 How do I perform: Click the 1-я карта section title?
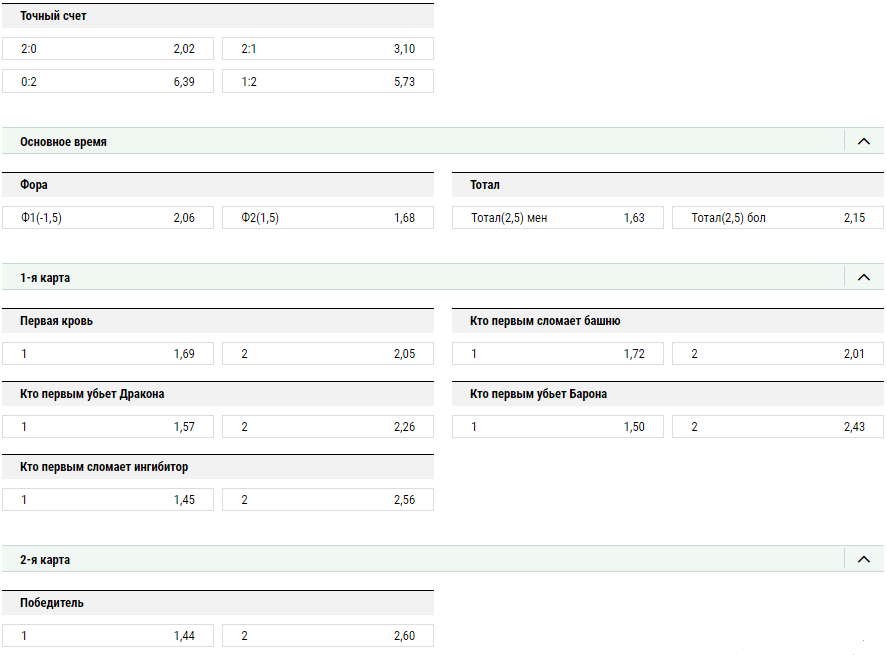(x=45, y=278)
